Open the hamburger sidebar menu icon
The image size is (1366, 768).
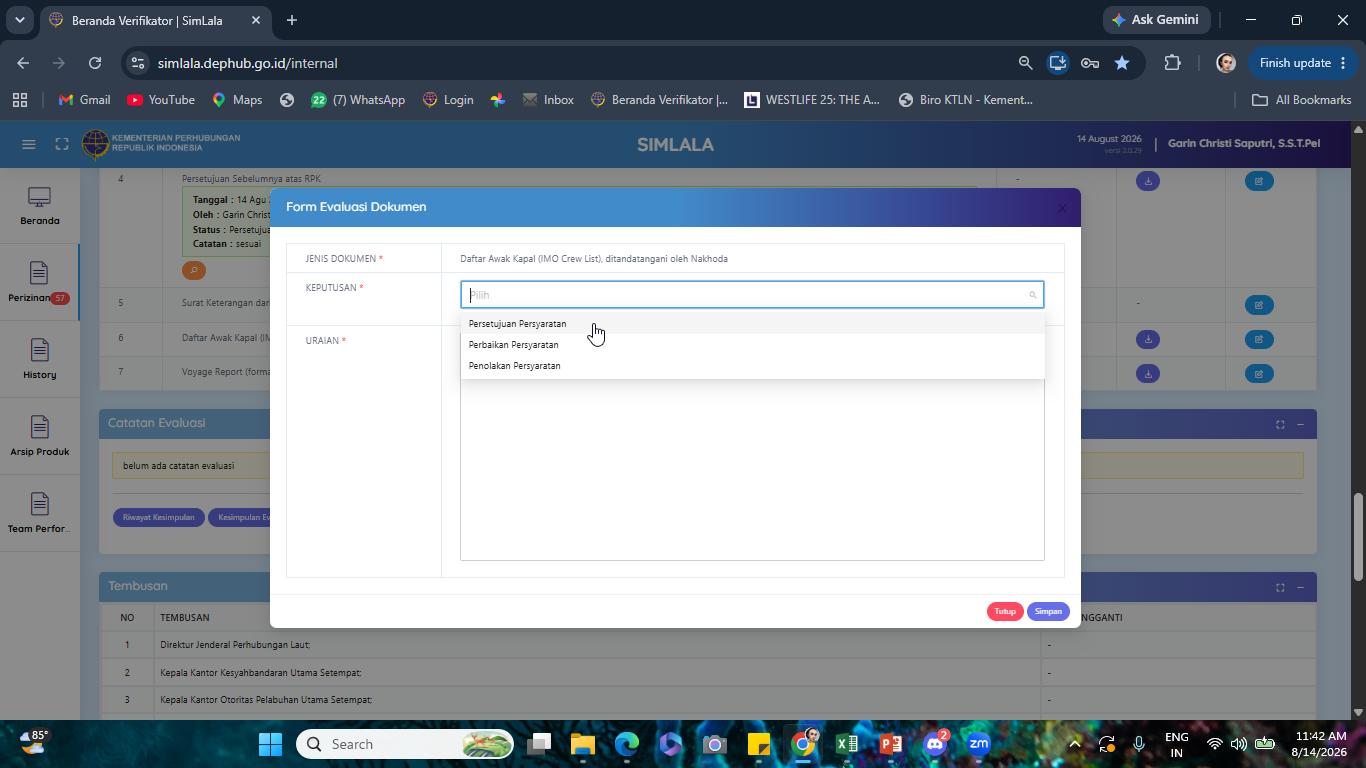29,144
